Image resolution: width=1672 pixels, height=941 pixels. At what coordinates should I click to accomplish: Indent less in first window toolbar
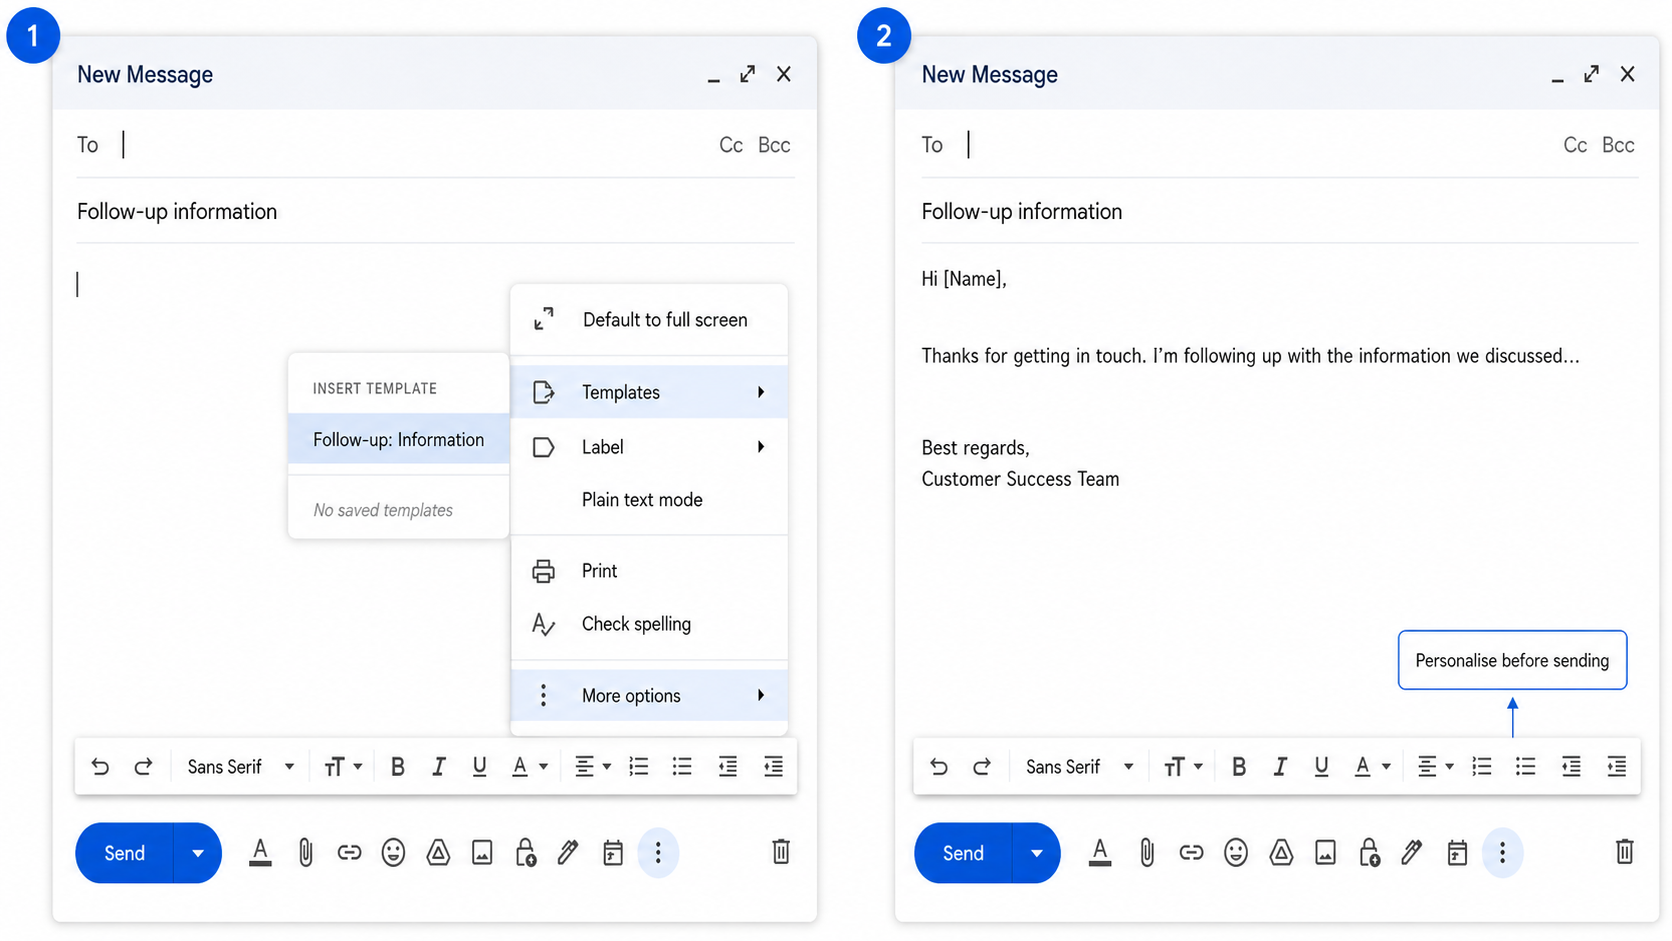[728, 767]
